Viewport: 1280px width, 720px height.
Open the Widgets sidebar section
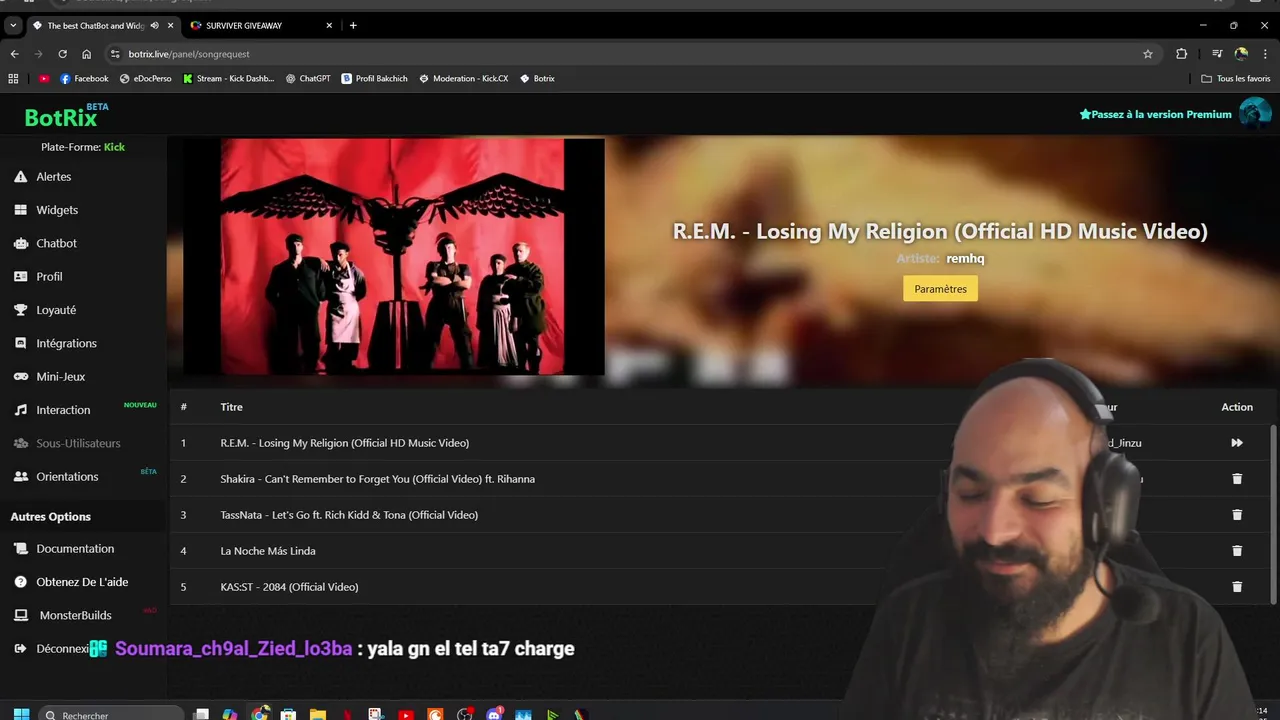click(57, 210)
